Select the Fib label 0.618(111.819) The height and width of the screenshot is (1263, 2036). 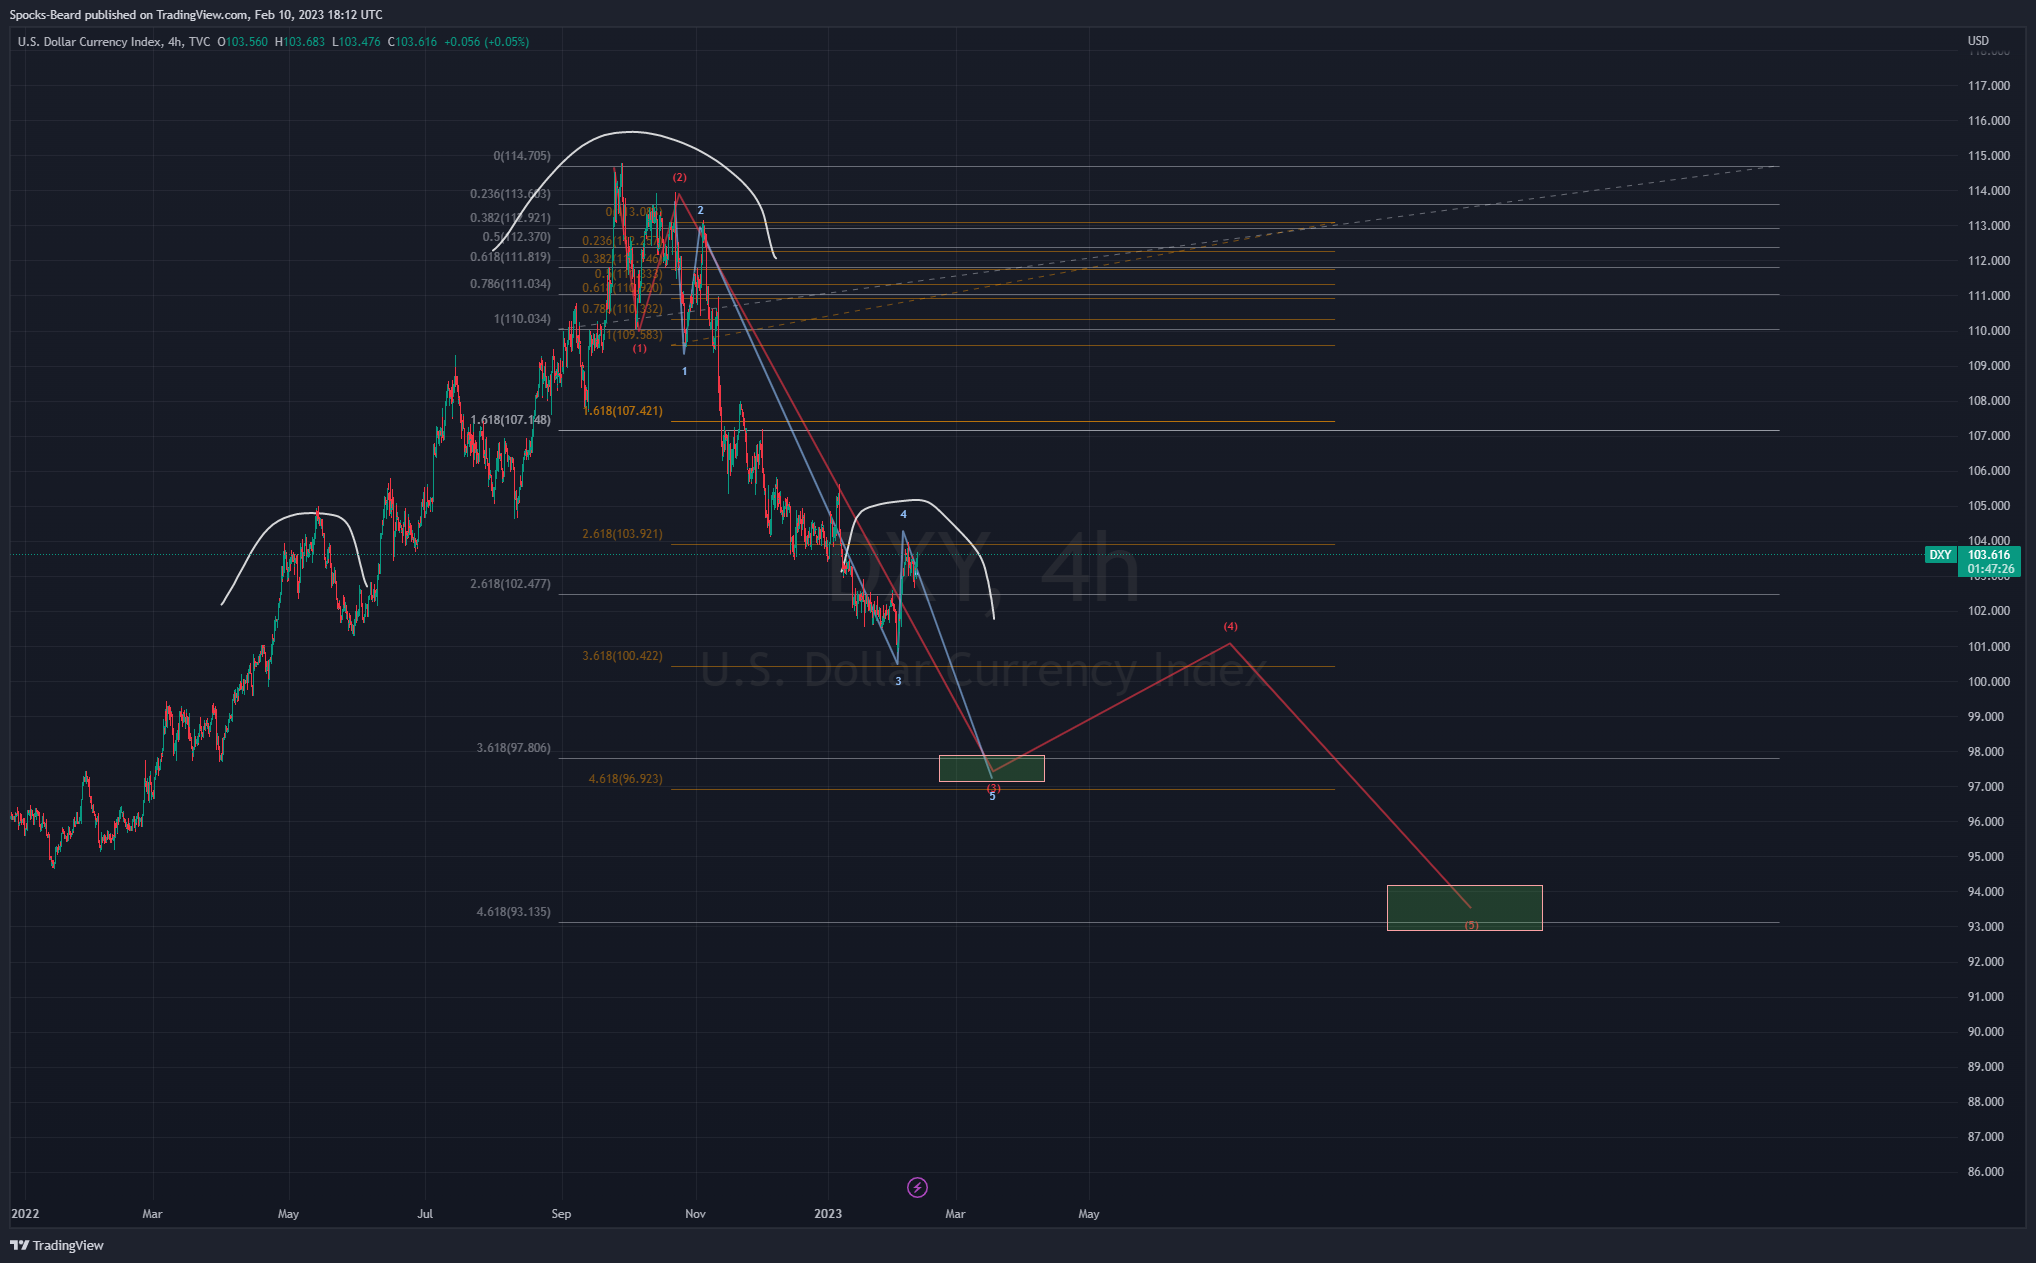510,257
